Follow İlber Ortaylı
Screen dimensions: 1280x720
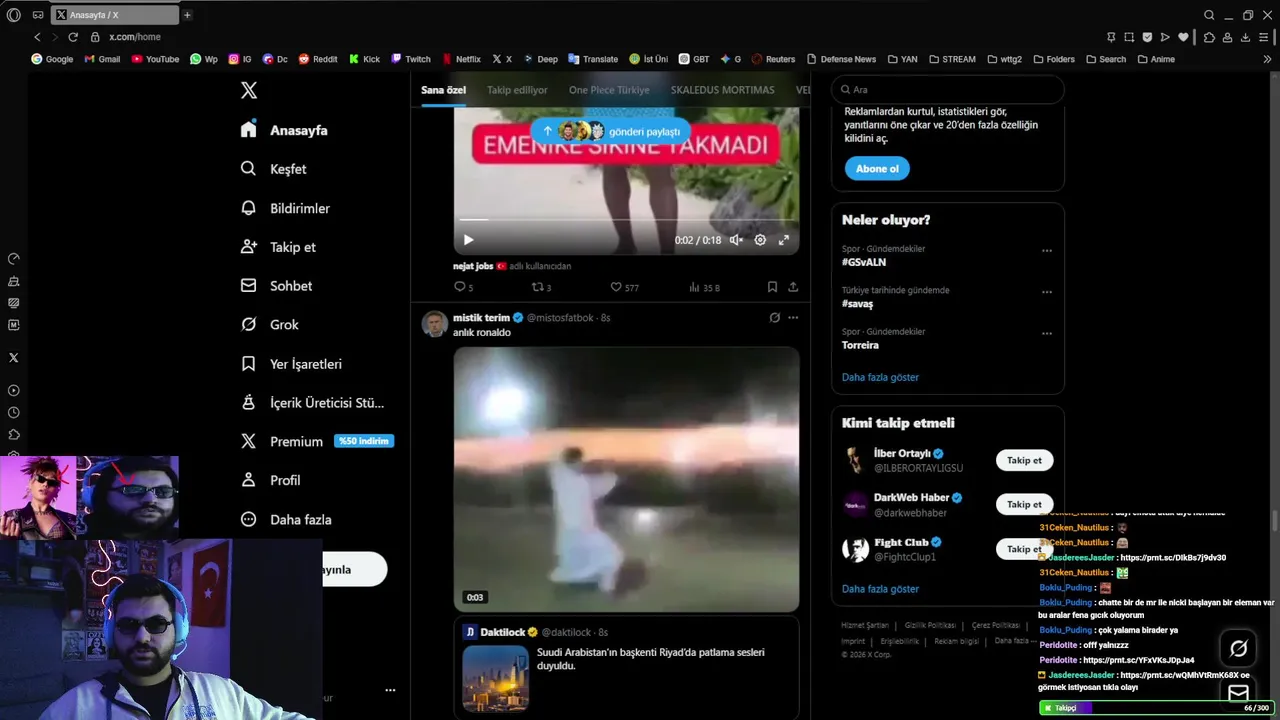tap(1024, 460)
